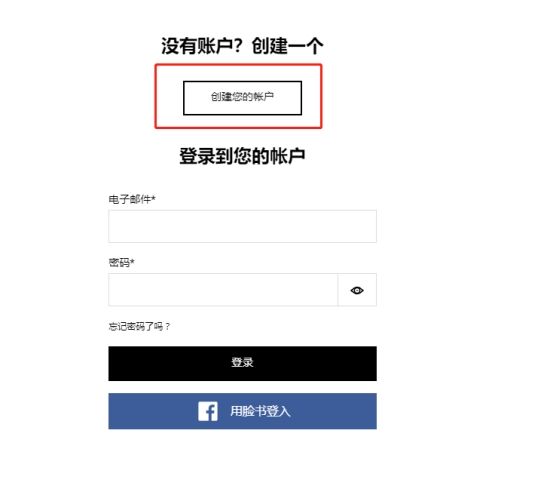Open the 忘记密码了吗? link
Viewport: 554px width, 498px height.
[x=139, y=326]
